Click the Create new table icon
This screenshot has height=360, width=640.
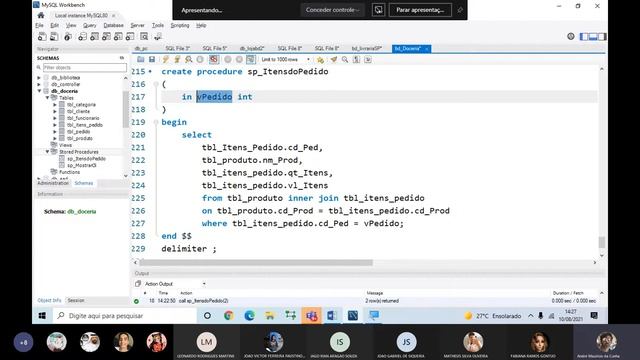pyautogui.click(x=94, y=37)
